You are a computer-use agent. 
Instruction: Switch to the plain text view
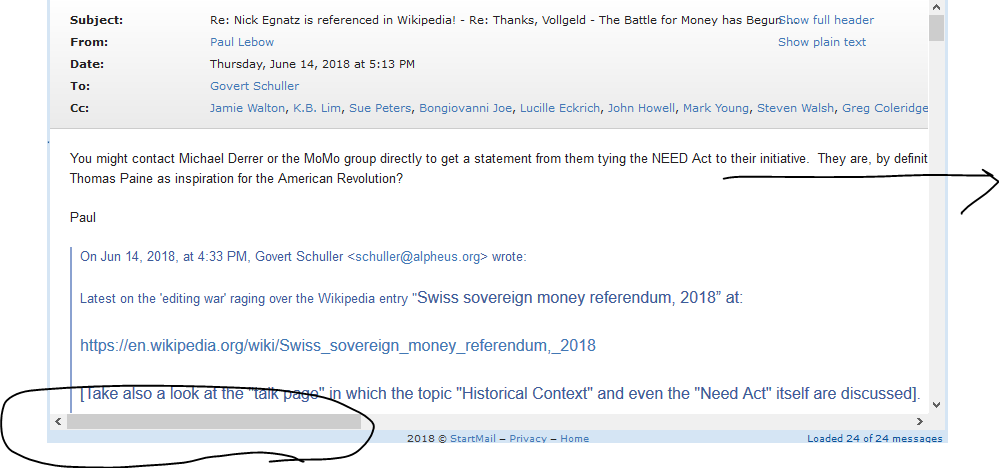822,42
